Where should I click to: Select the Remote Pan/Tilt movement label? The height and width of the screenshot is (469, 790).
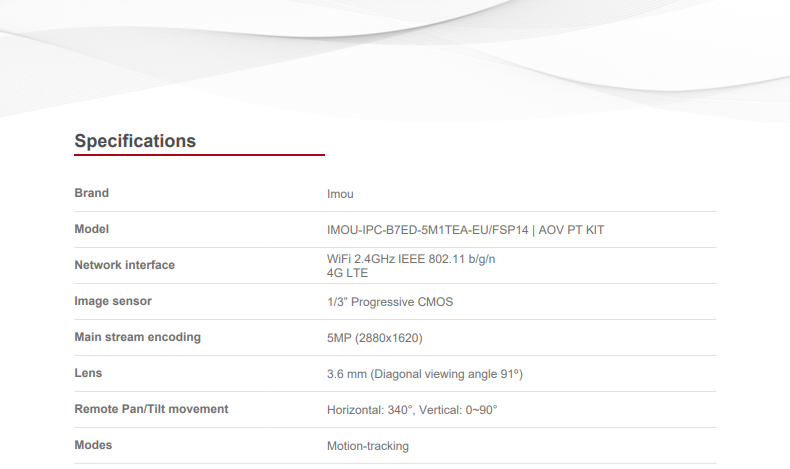tap(151, 409)
